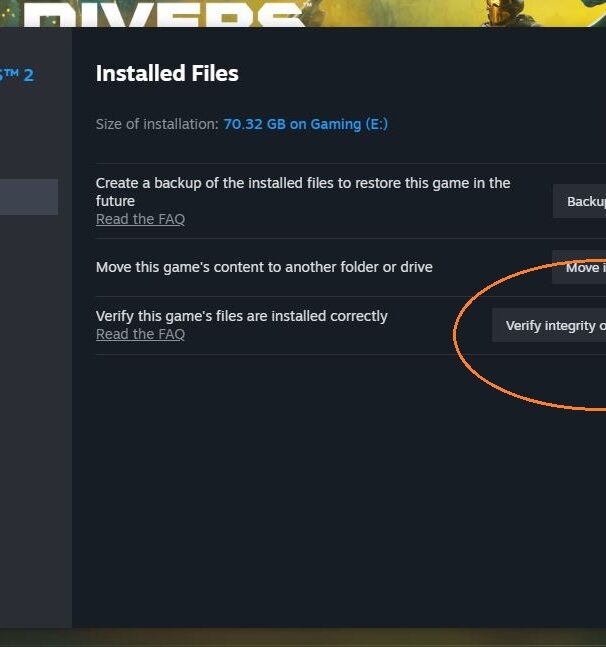Click the Installed Files heading
The image size is (606, 647).
click(167, 73)
